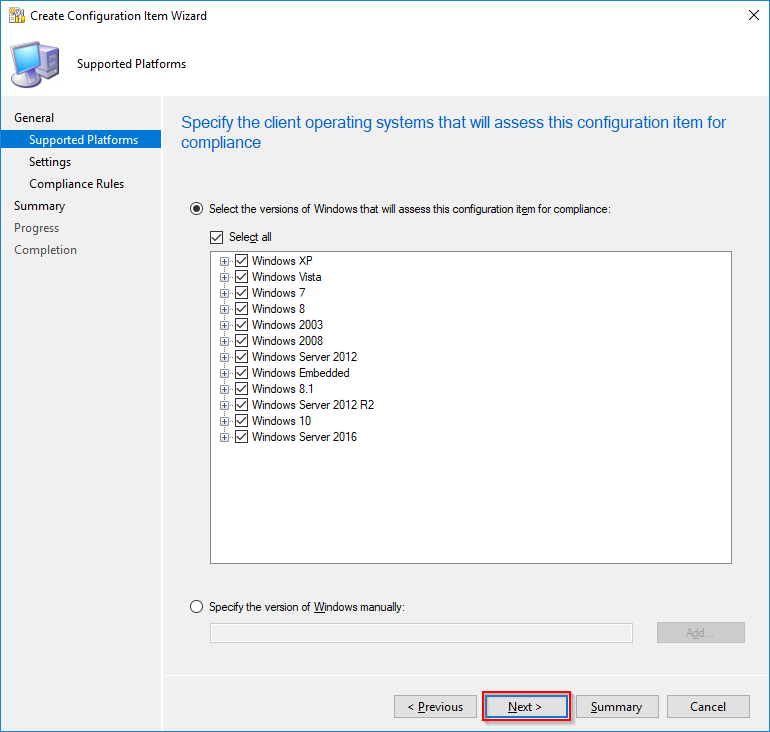Viewport: 770px width, 732px height.
Task: Click the Completion step in sidebar
Action: [45, 250]
